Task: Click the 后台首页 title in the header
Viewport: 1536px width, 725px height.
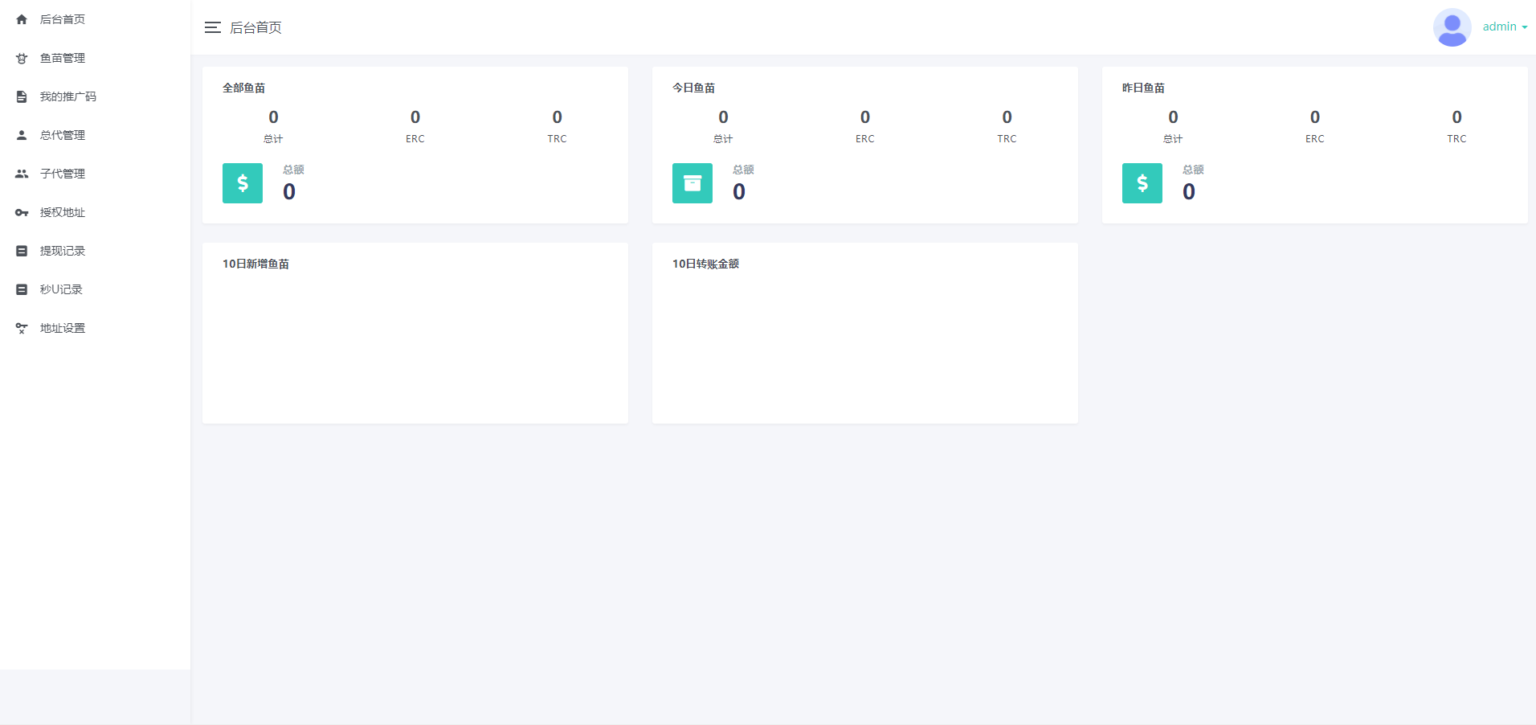Action: (x=256, y=28)
